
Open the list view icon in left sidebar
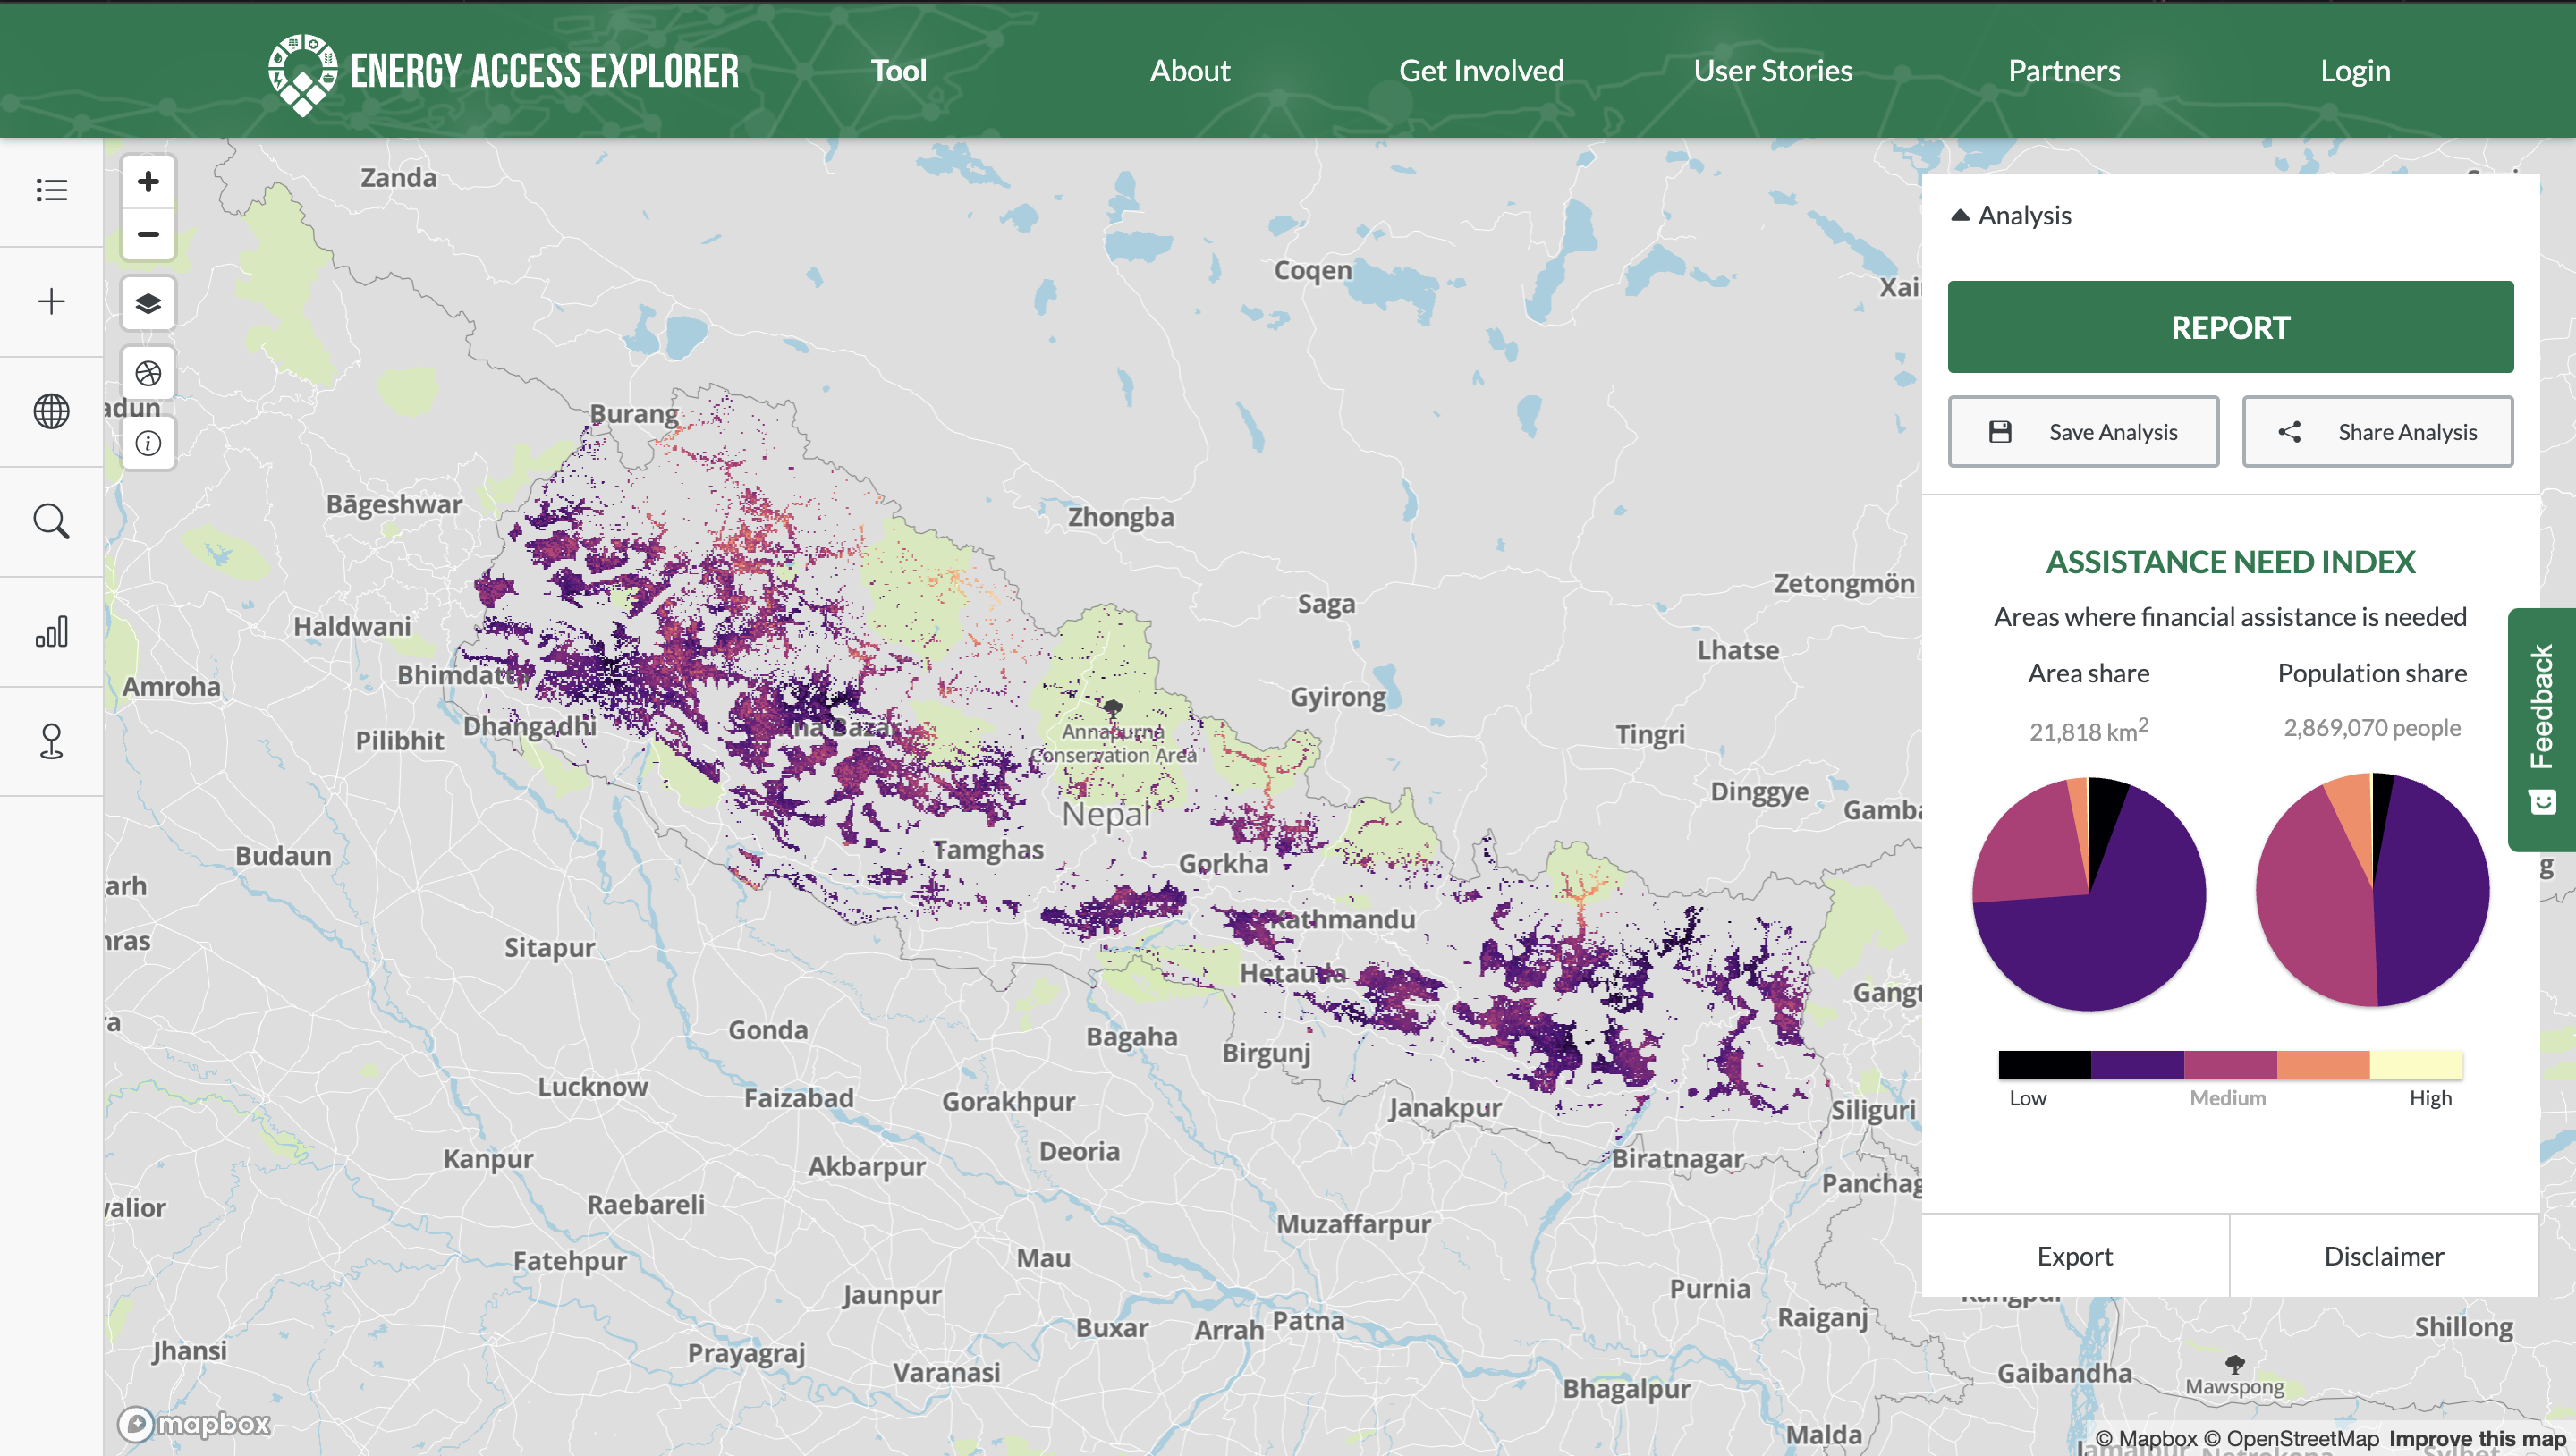(51, 190)
